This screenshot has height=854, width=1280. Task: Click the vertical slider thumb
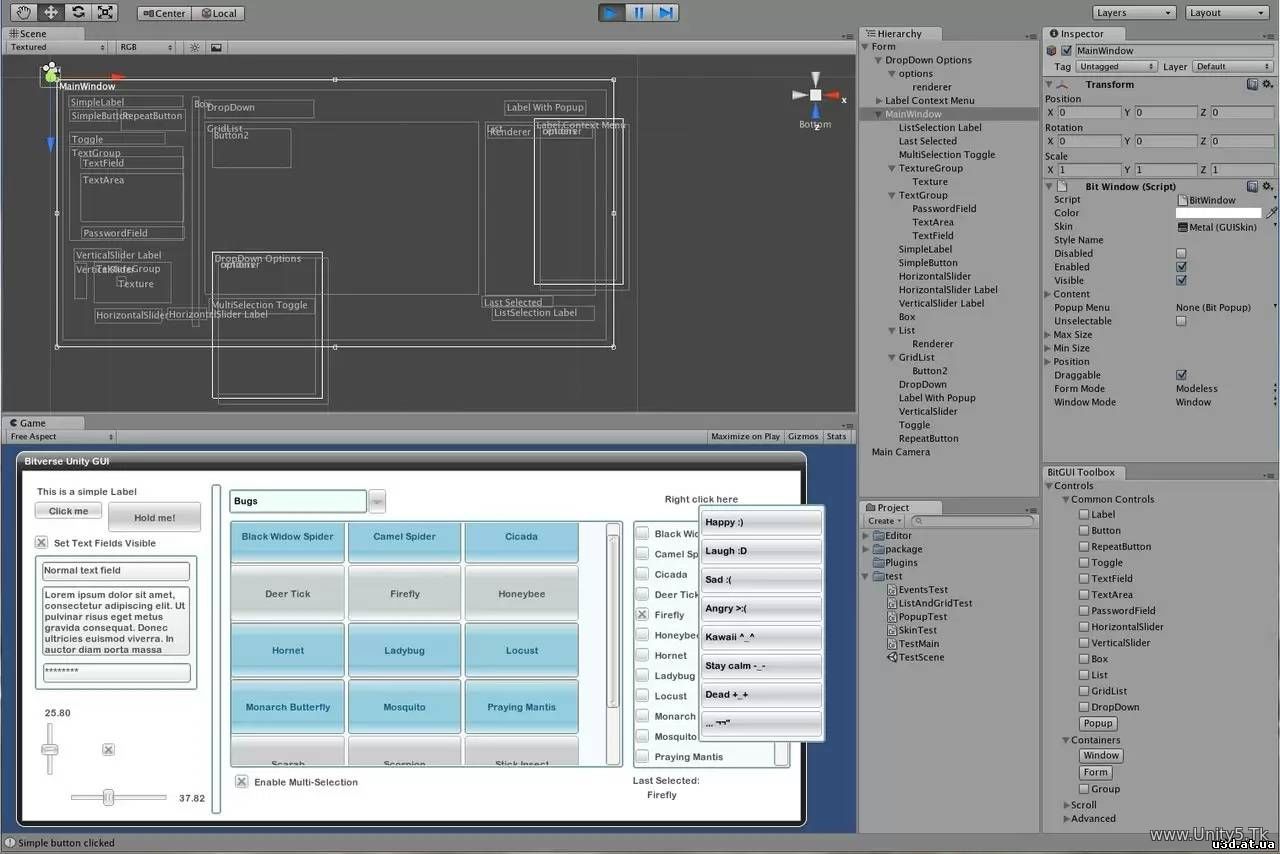click(x=49, y=749)
